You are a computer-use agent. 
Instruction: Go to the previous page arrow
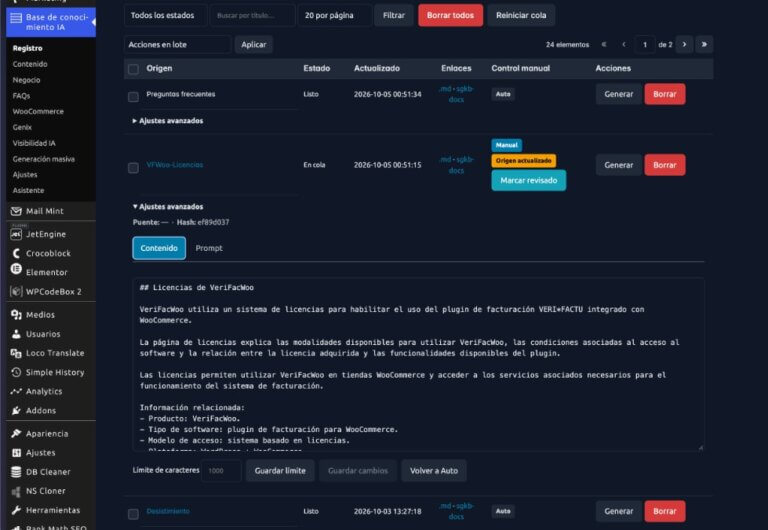pos(624,45)
